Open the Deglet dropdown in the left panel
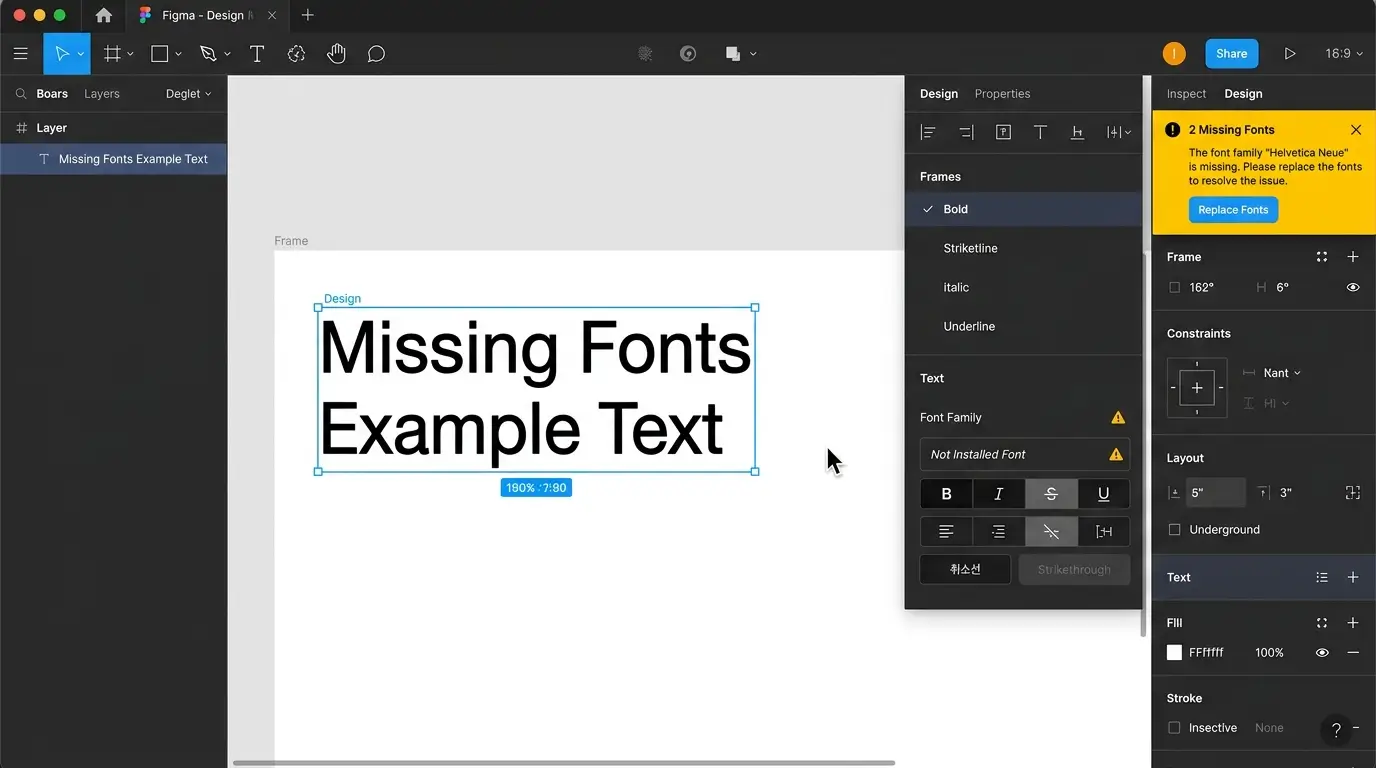1376x768 pixels. point(188,94)
